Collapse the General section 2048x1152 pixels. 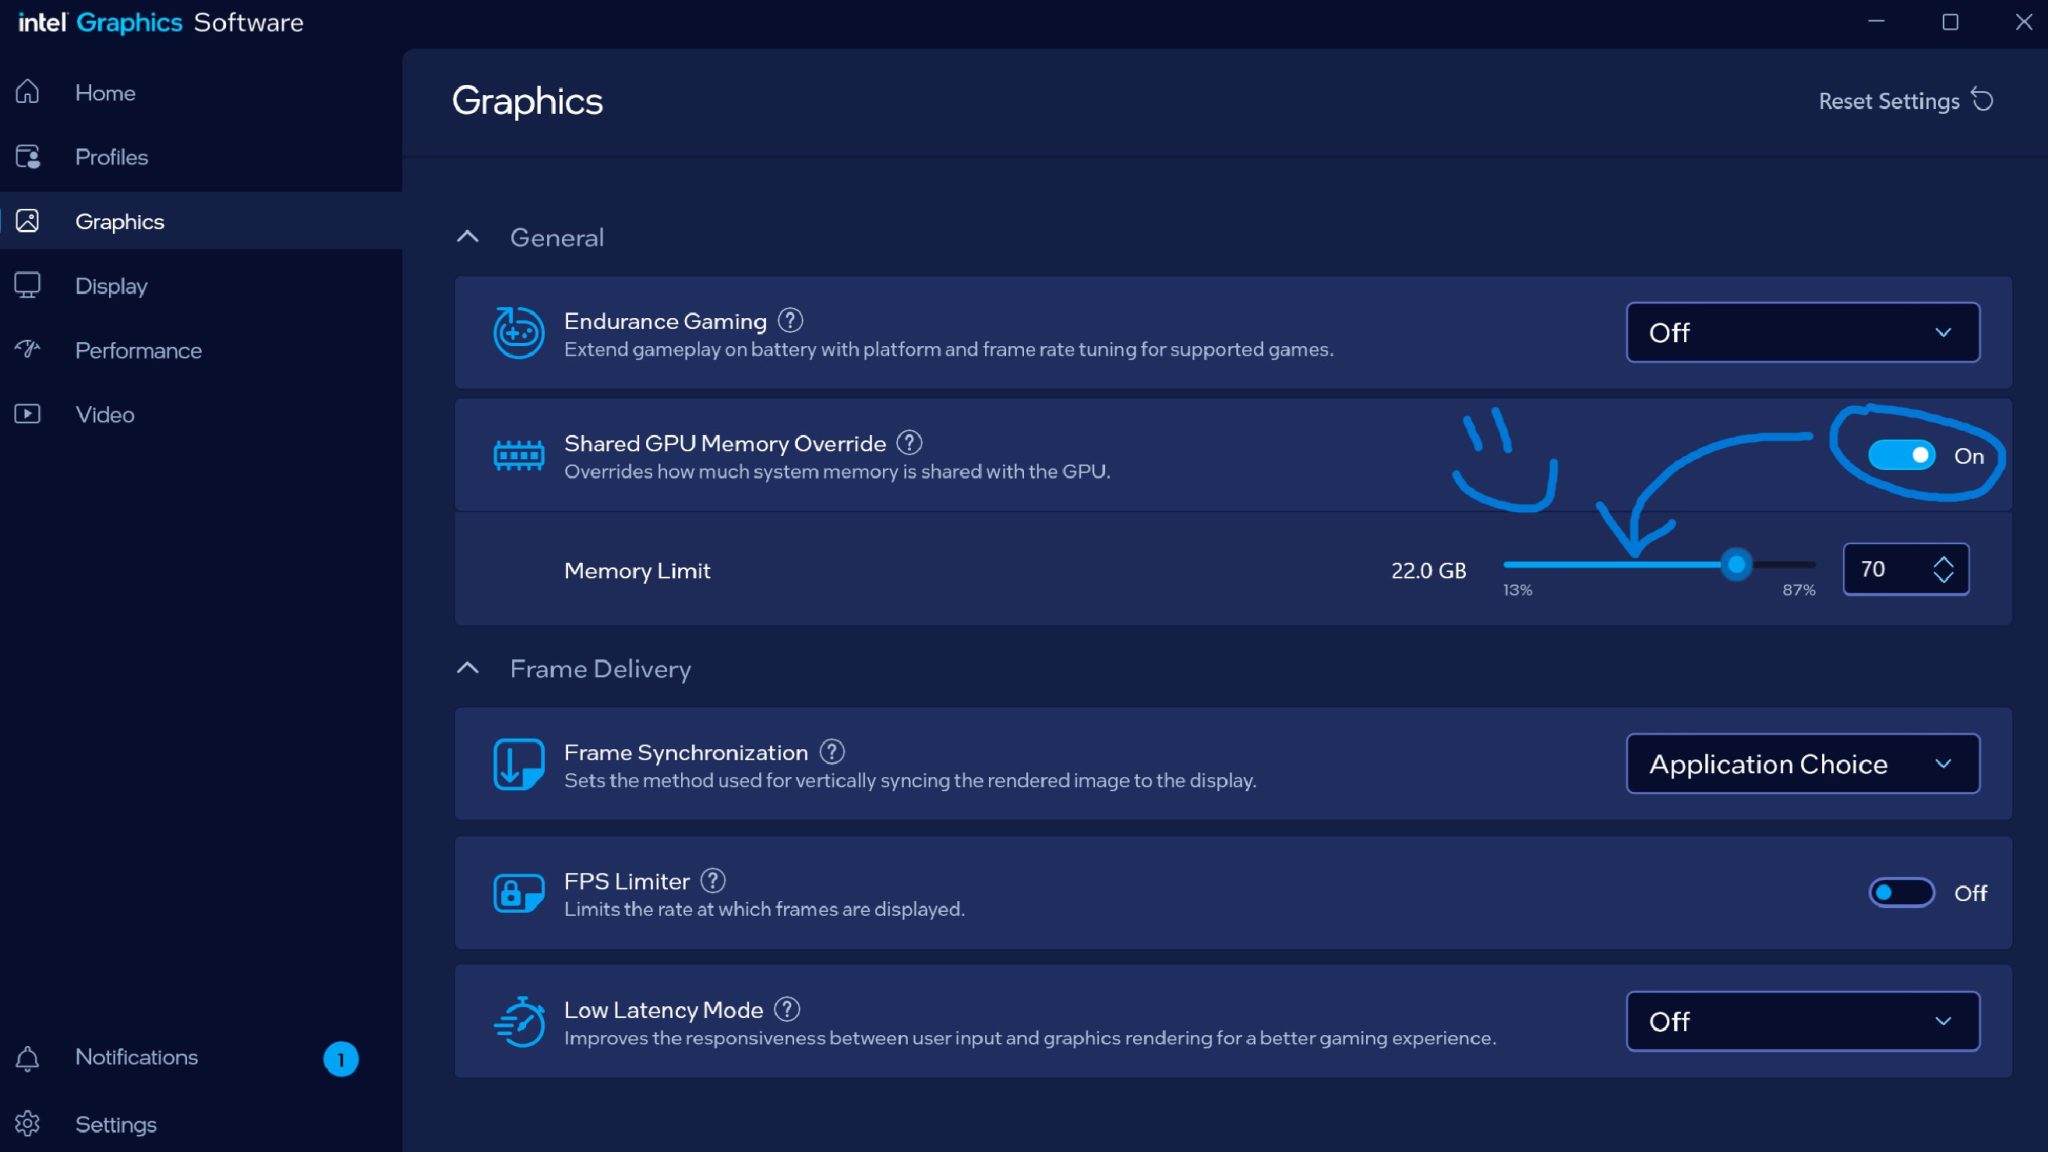(x=468, y=237)
